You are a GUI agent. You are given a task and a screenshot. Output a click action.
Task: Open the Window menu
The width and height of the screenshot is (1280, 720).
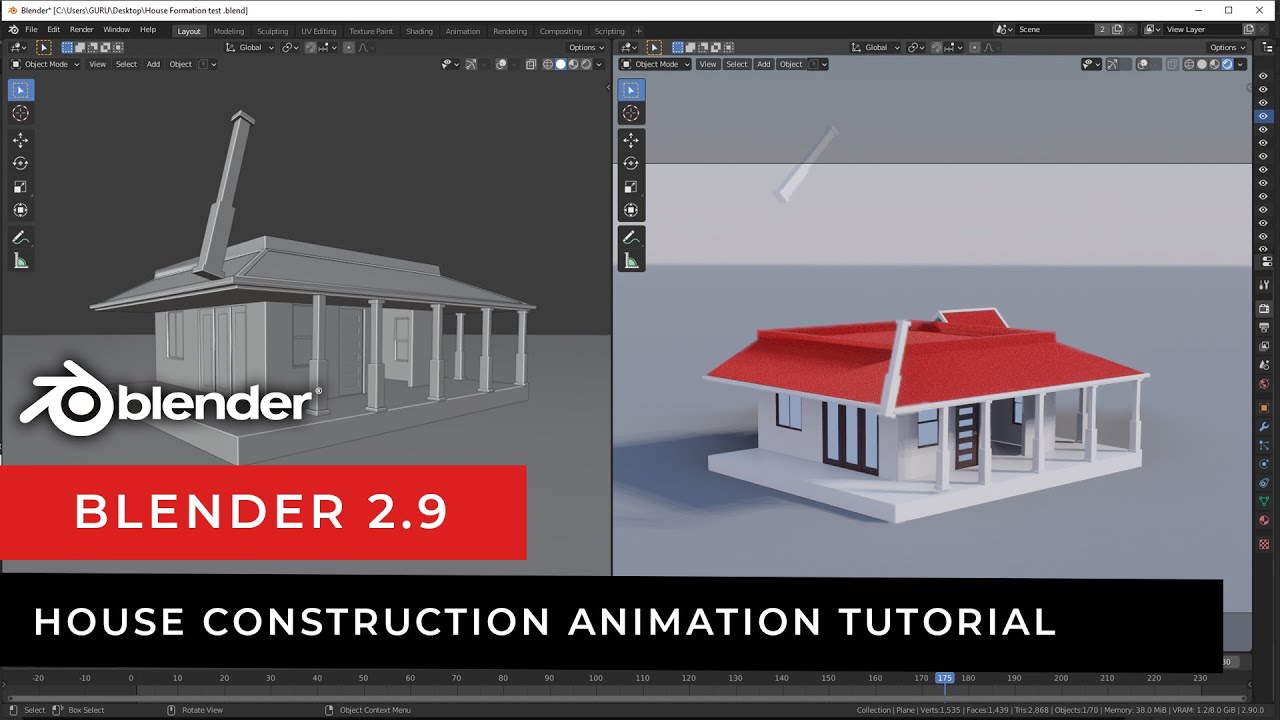click(x=117, y=30)
